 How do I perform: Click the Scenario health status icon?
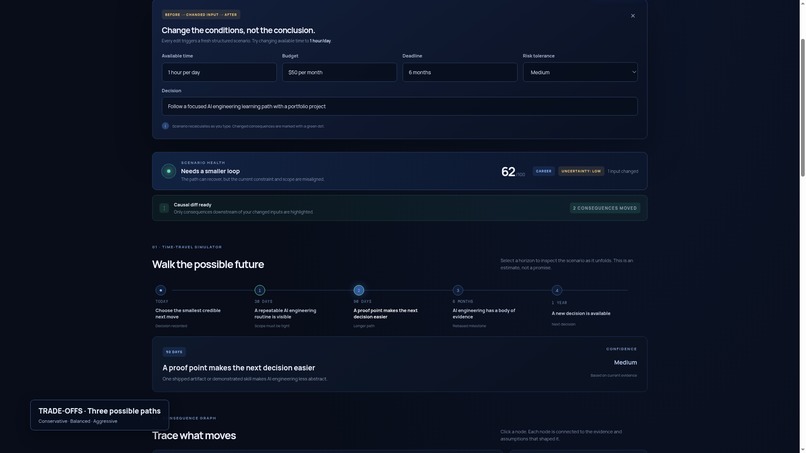pos(169,171)
